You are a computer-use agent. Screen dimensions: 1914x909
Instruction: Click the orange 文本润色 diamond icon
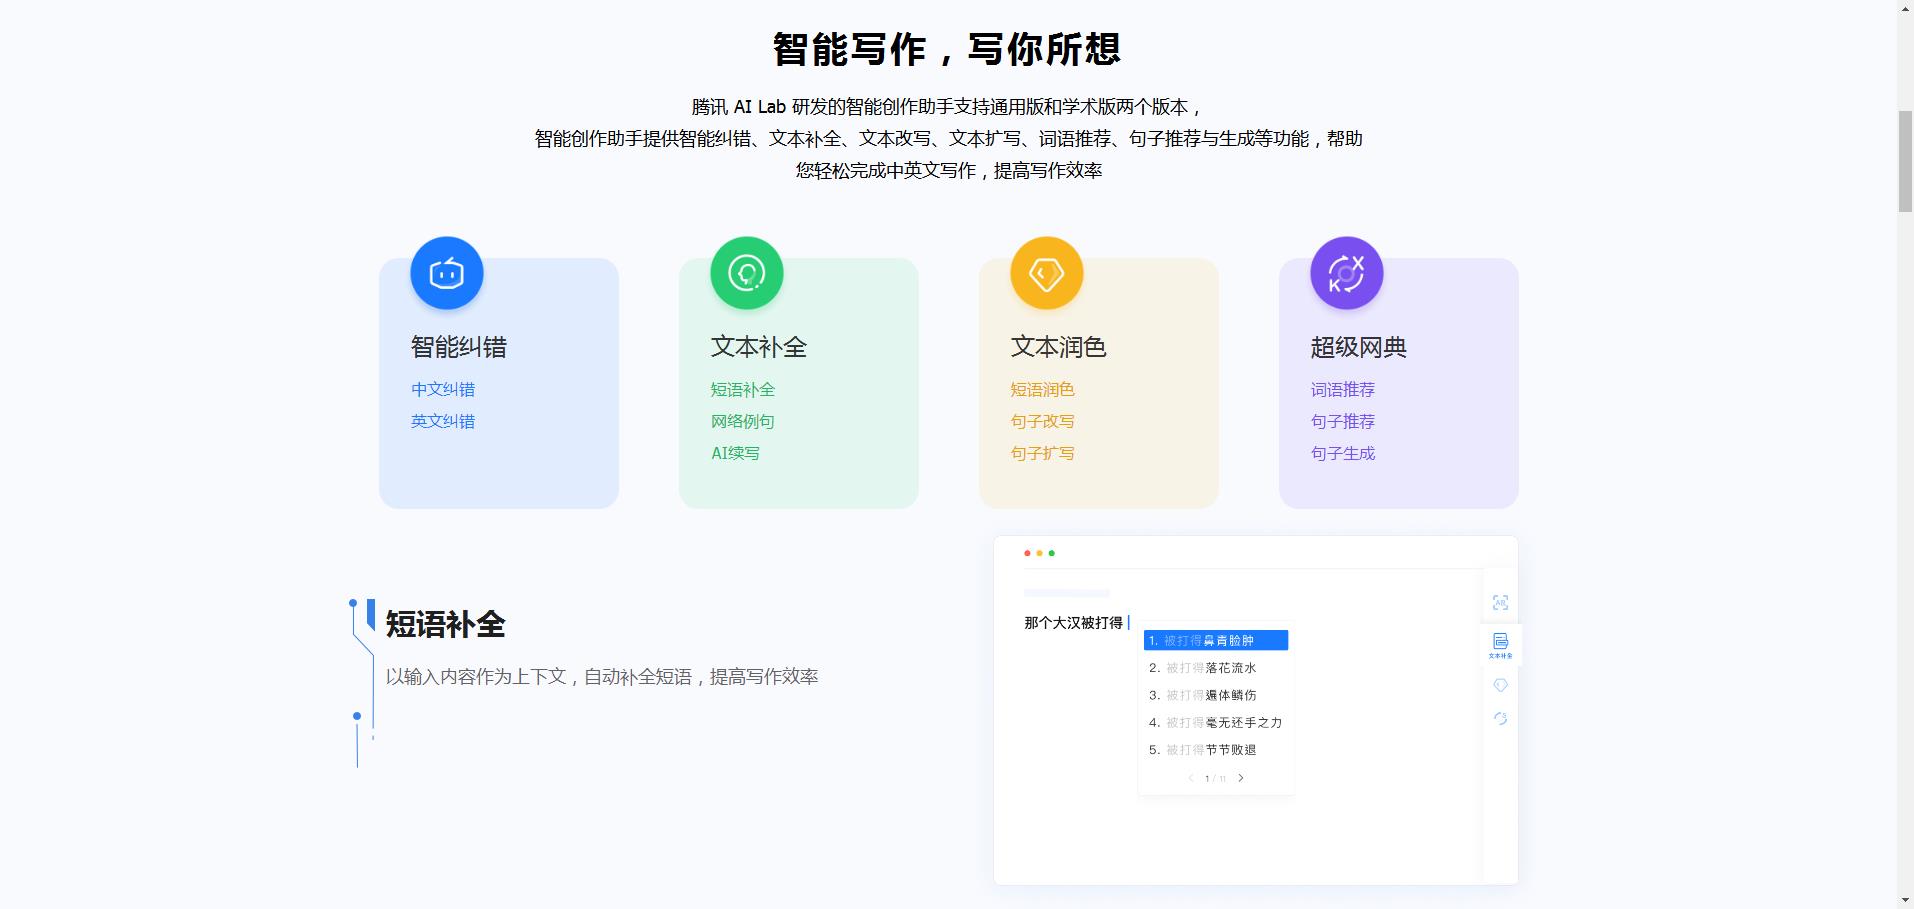coord(1047,273)
